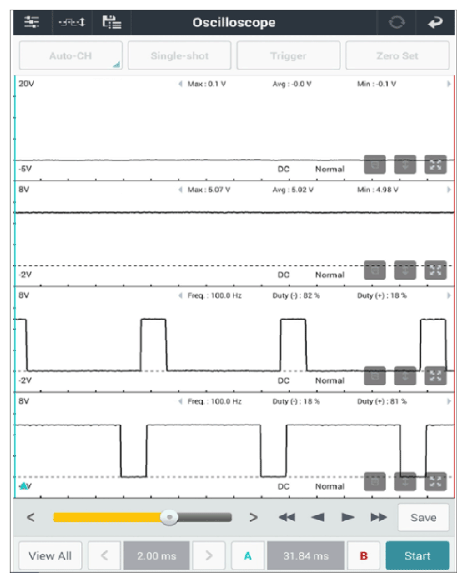Toggle DC coupling on channel two
The image size is (466, 582).
(x=283, y=275)
